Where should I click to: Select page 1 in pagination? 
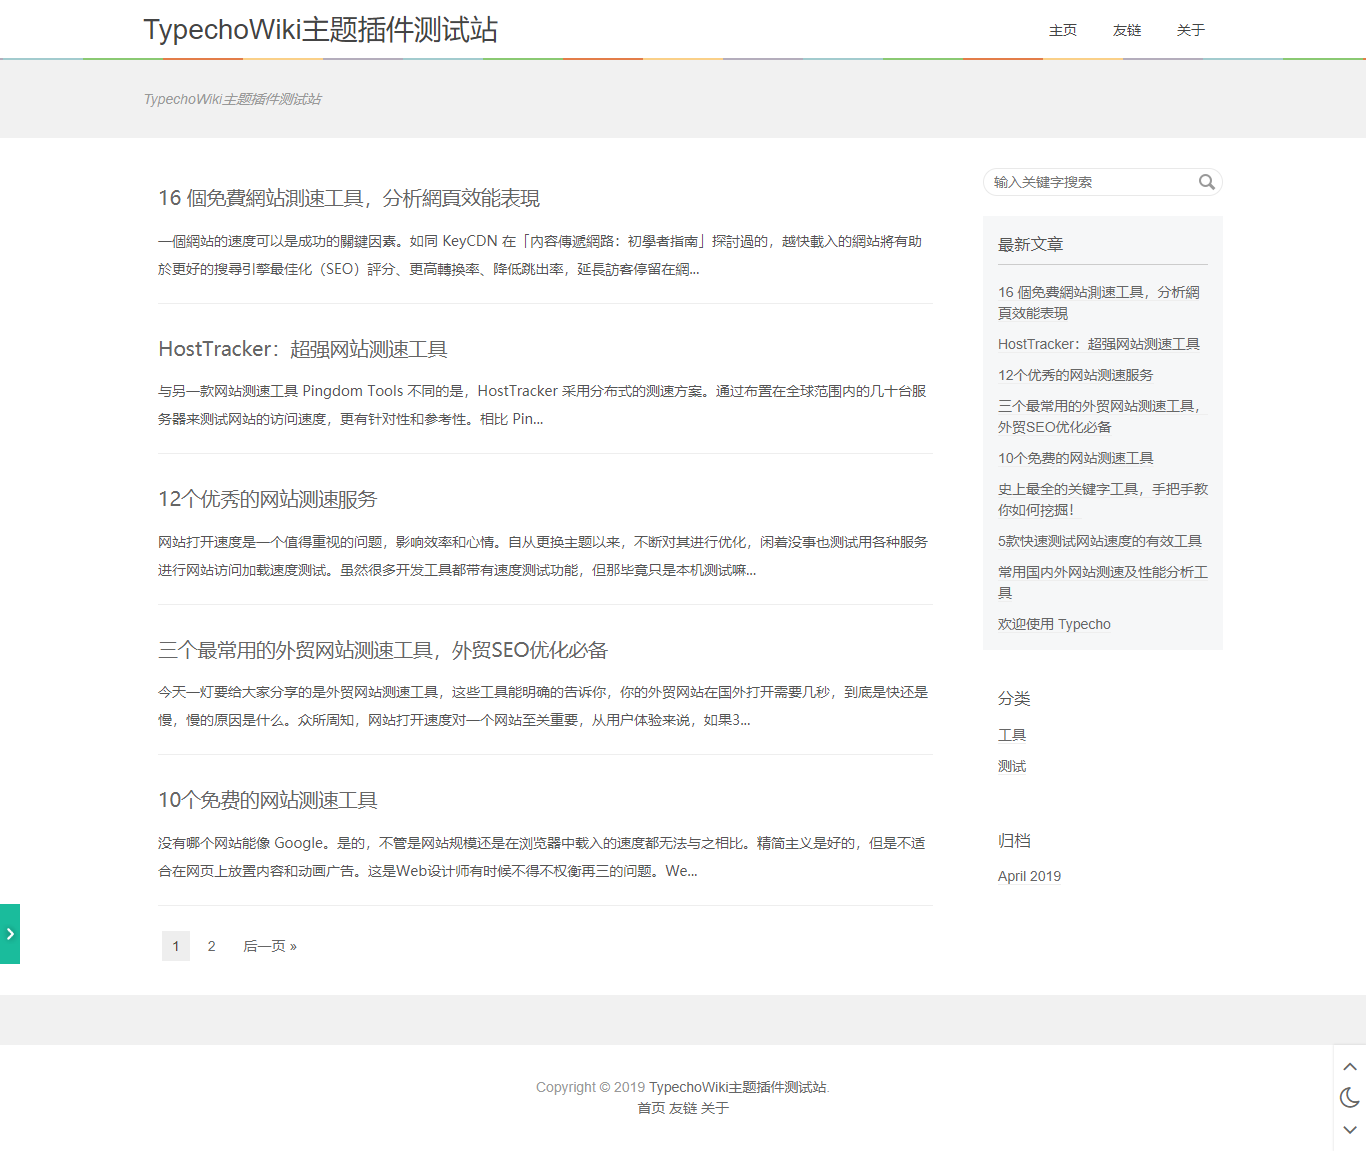point(176,946)
